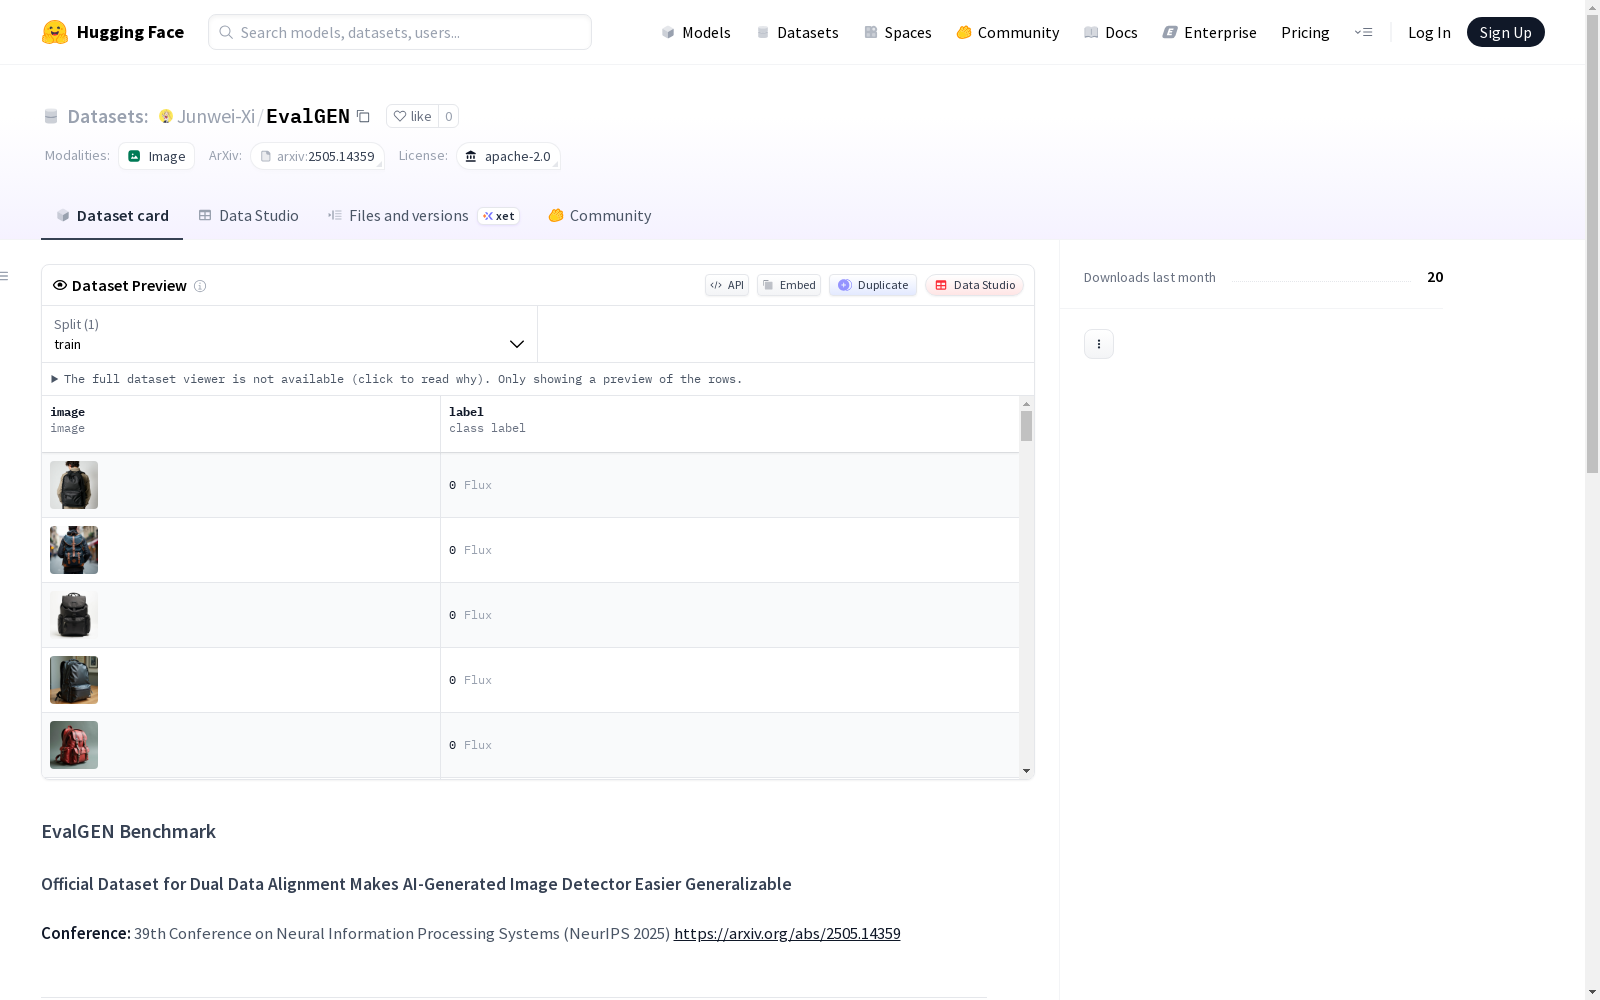Like the EvalGEN dataset
The height and width of the screenshot is (1000, 1600).
412,116
